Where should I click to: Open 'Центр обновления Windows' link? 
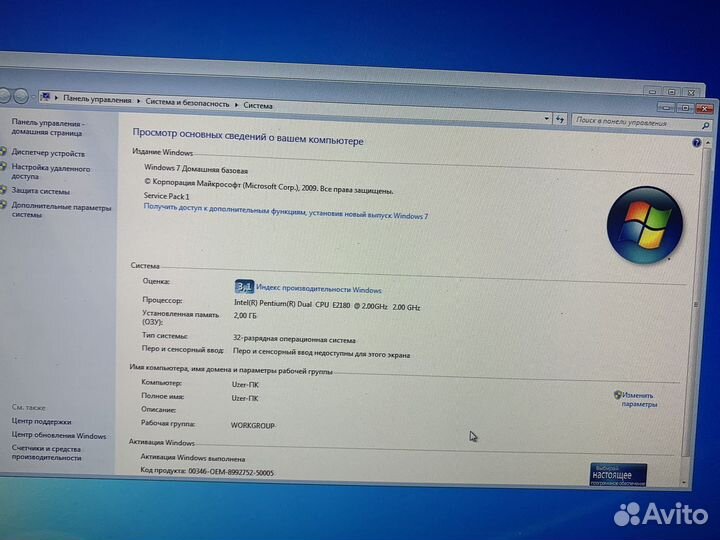58,435
